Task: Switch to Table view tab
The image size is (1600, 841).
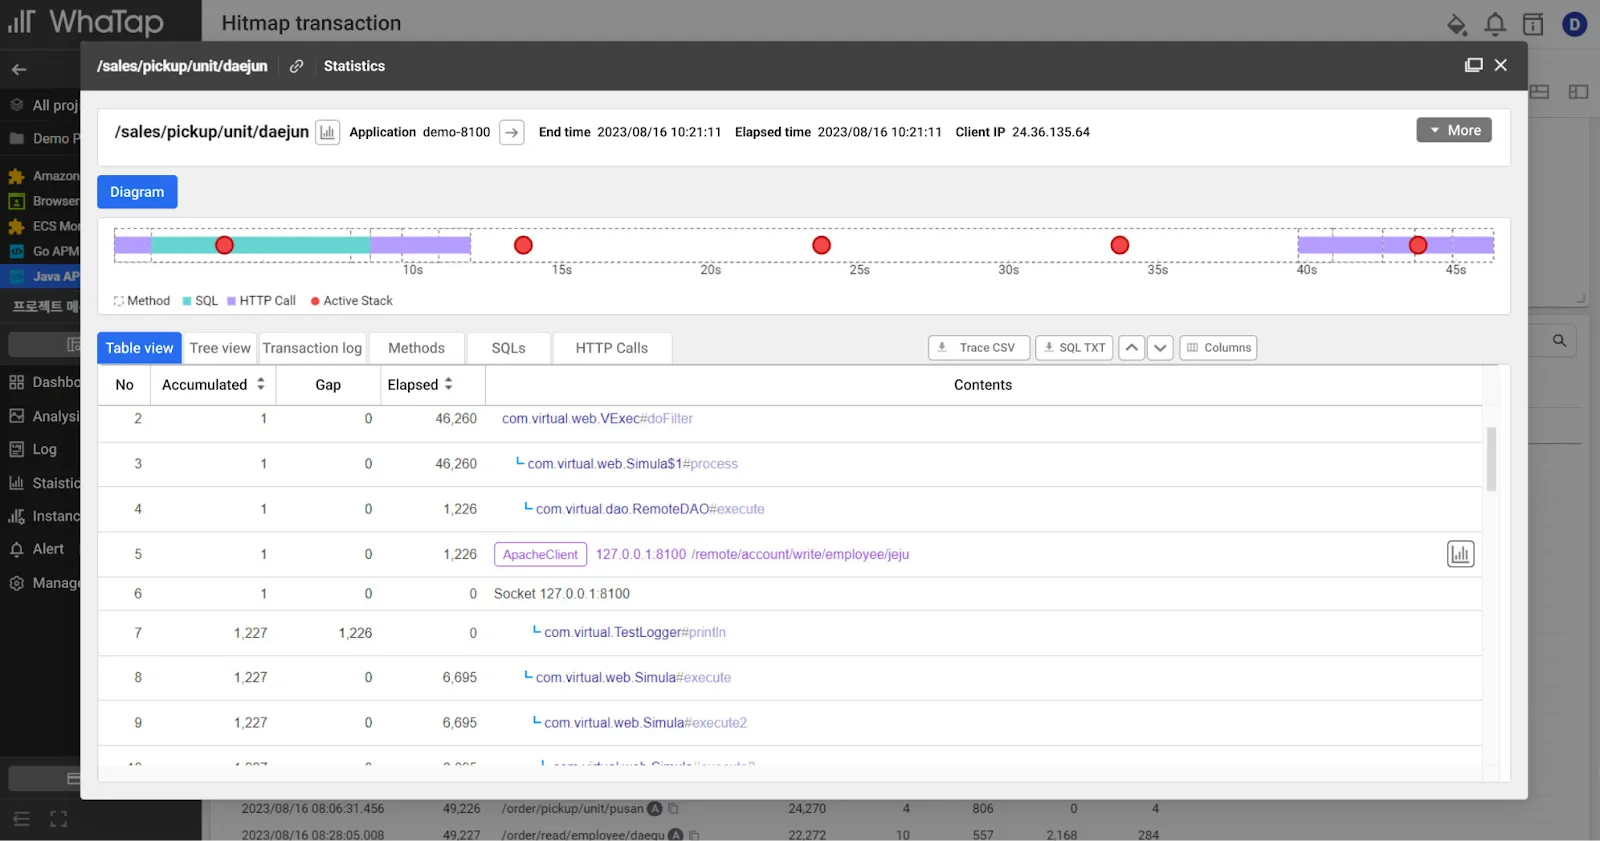Action: pos(139,348)
